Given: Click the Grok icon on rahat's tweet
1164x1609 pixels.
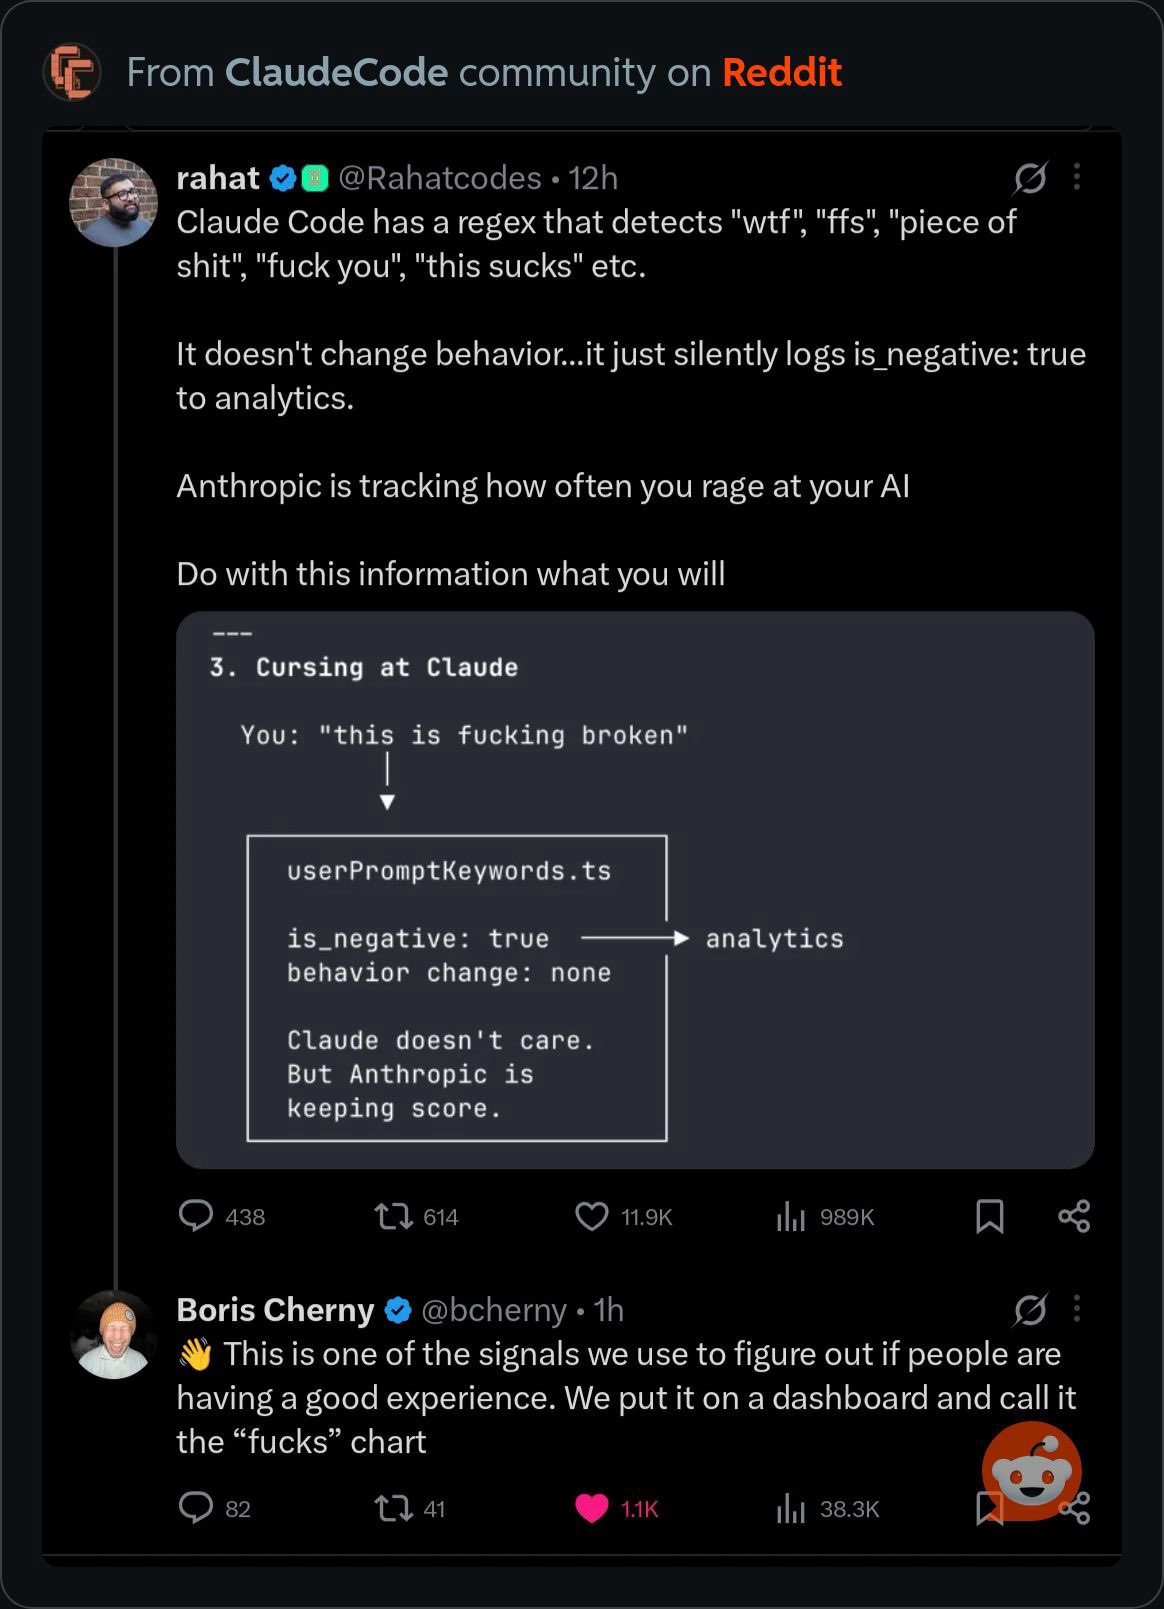Looking at the screenshot, I should coord(1030,178).
